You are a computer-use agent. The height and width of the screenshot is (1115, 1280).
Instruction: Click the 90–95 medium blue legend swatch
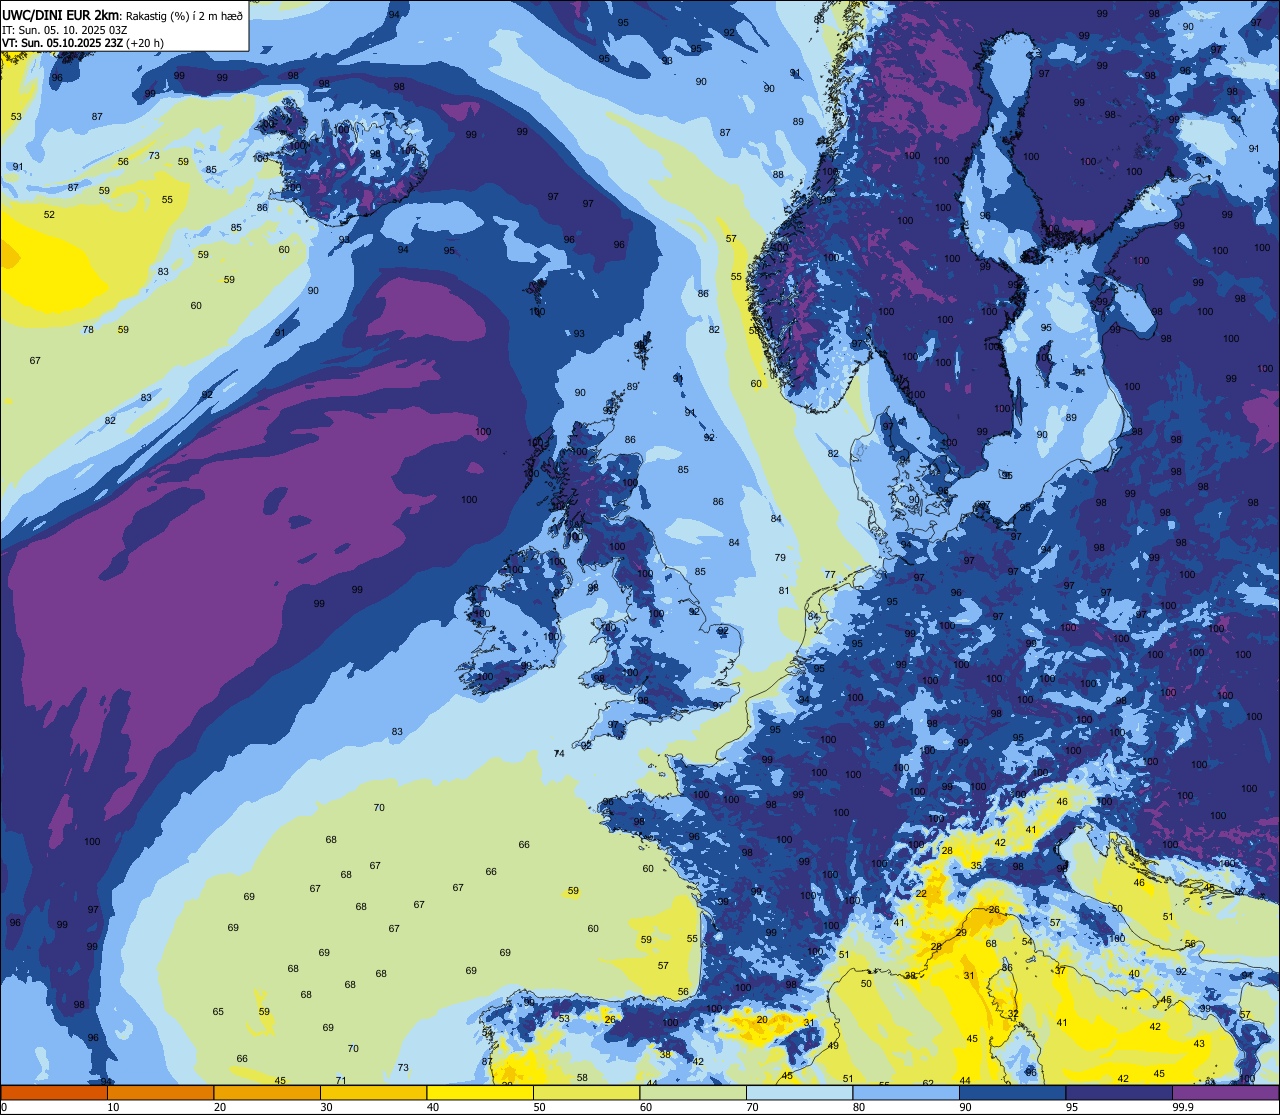[1012, 1092]
